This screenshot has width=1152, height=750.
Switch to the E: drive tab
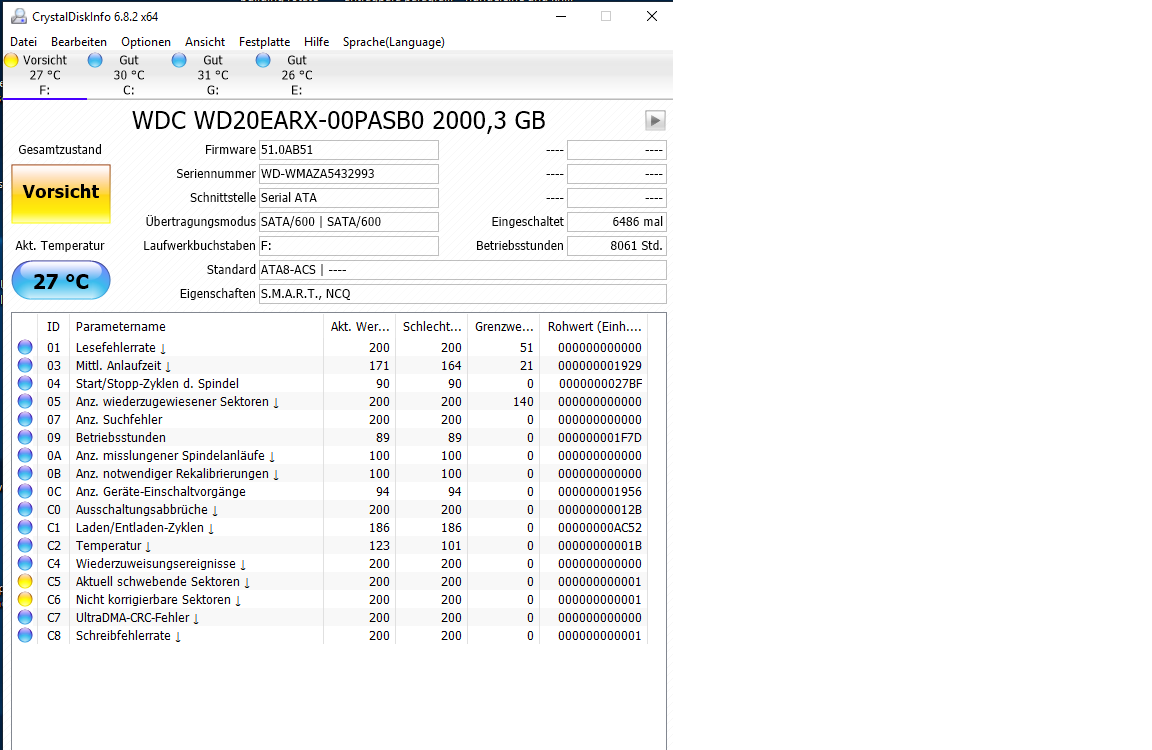pos(296,75)
